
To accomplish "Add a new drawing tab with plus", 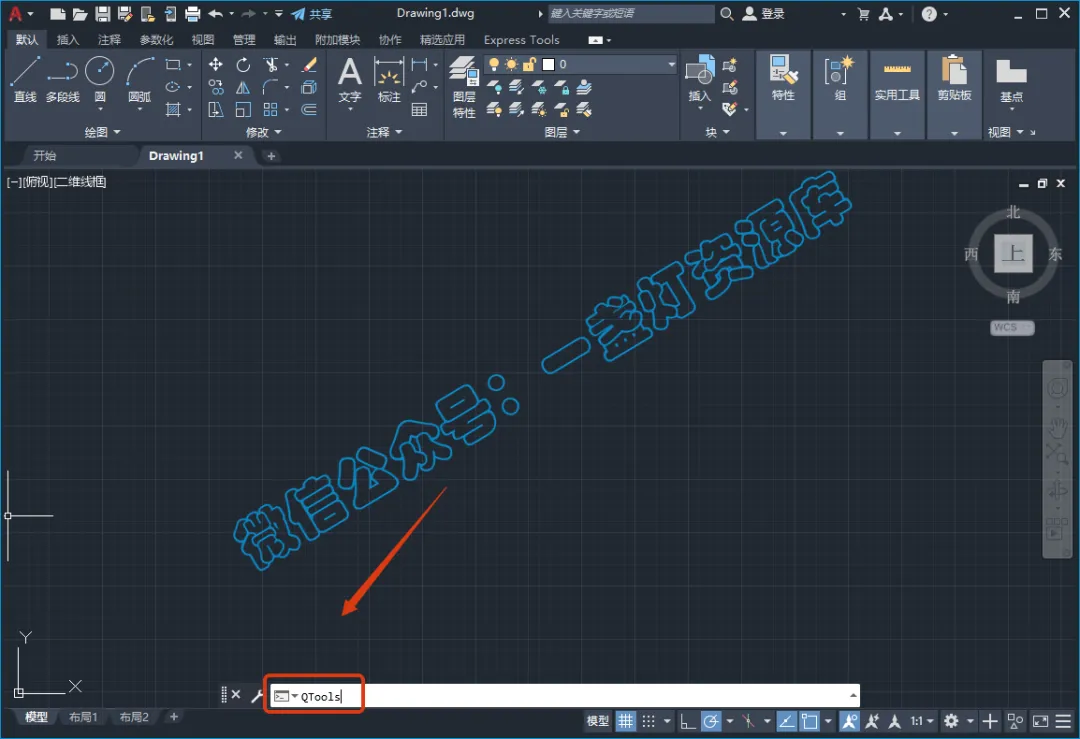I will point(271,156).
